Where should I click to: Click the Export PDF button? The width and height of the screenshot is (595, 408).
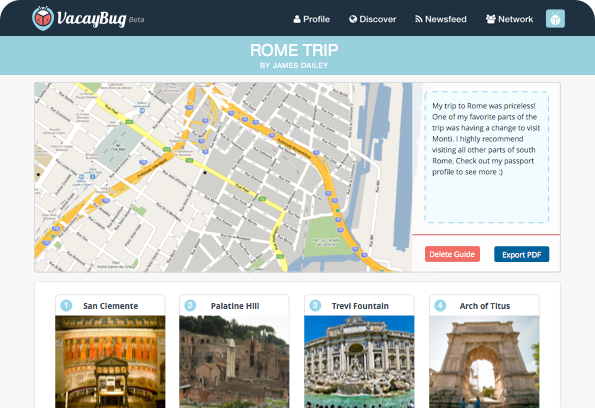coord(521,254)
